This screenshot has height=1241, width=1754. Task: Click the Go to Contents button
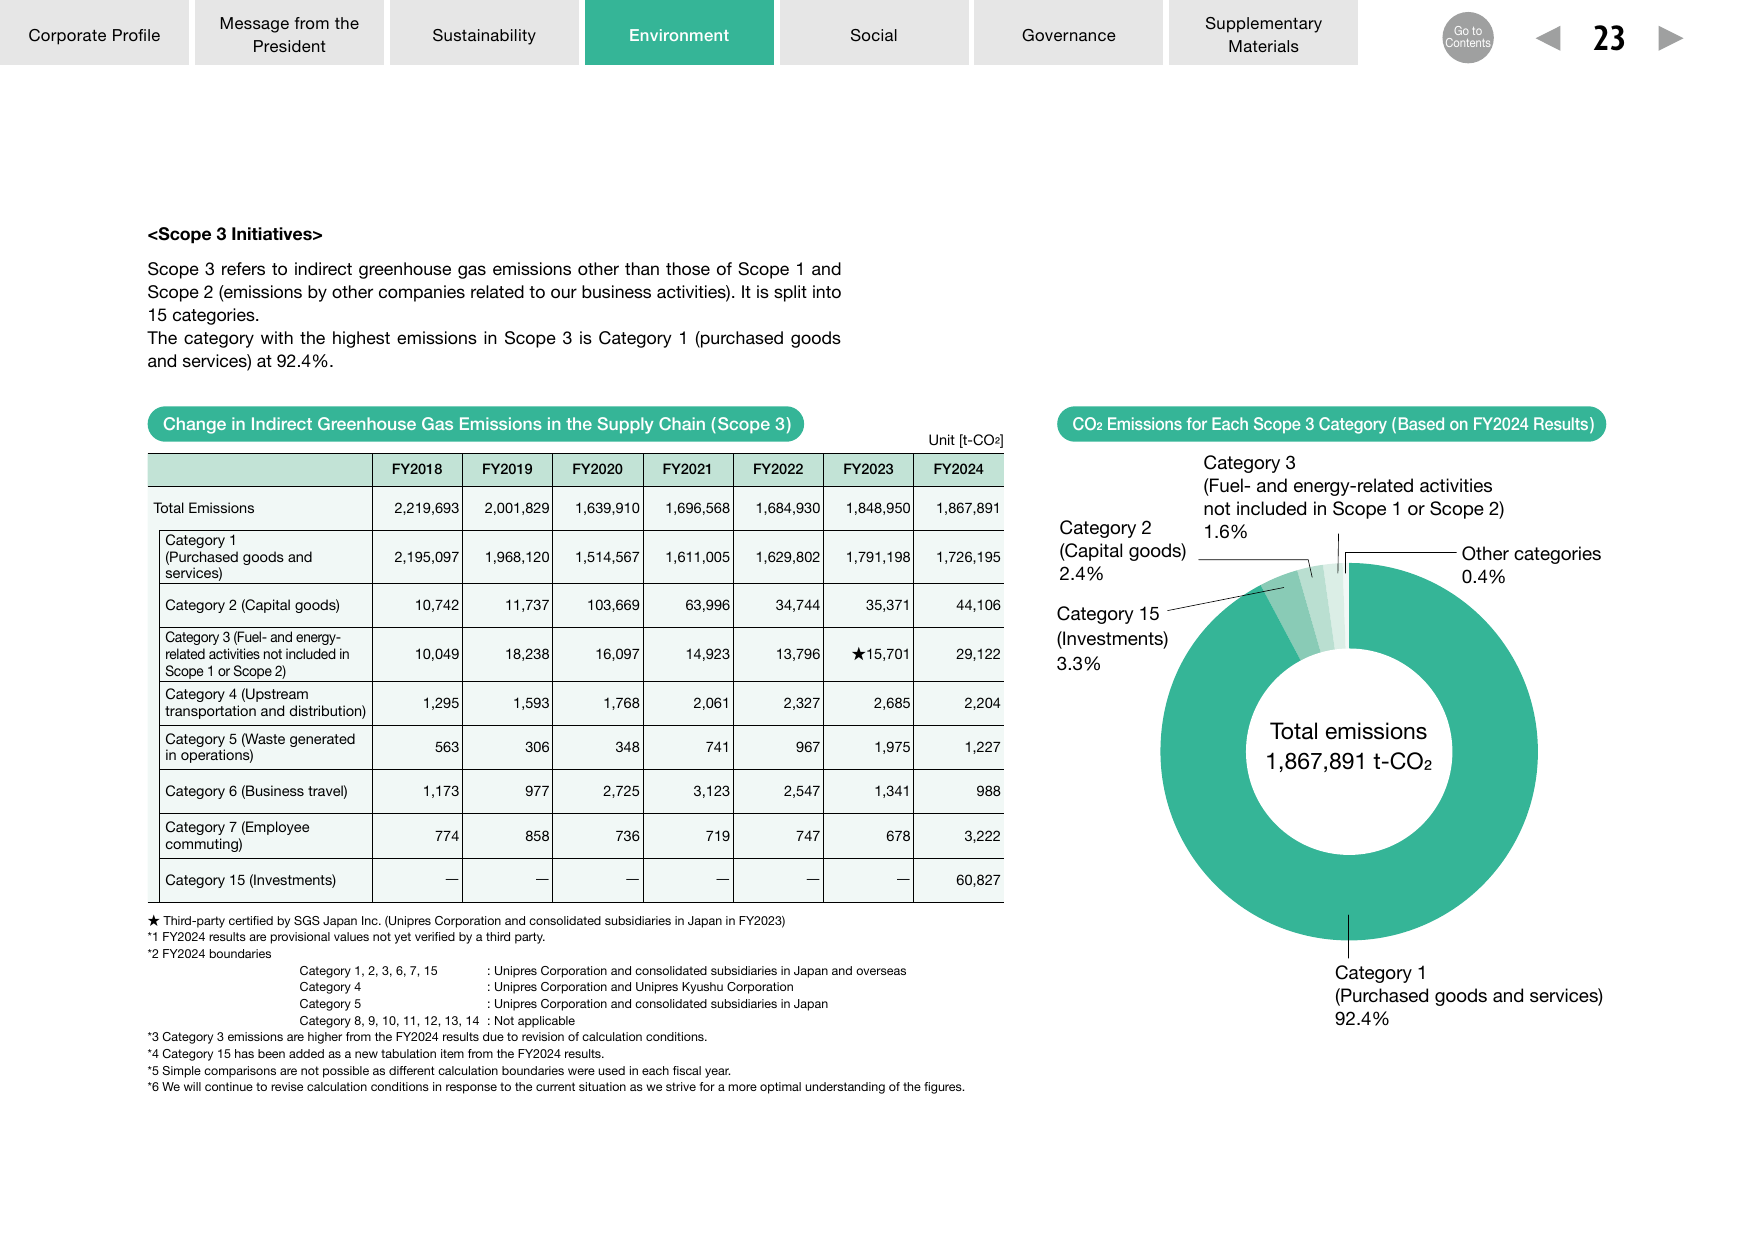(x=1467, y=38)
